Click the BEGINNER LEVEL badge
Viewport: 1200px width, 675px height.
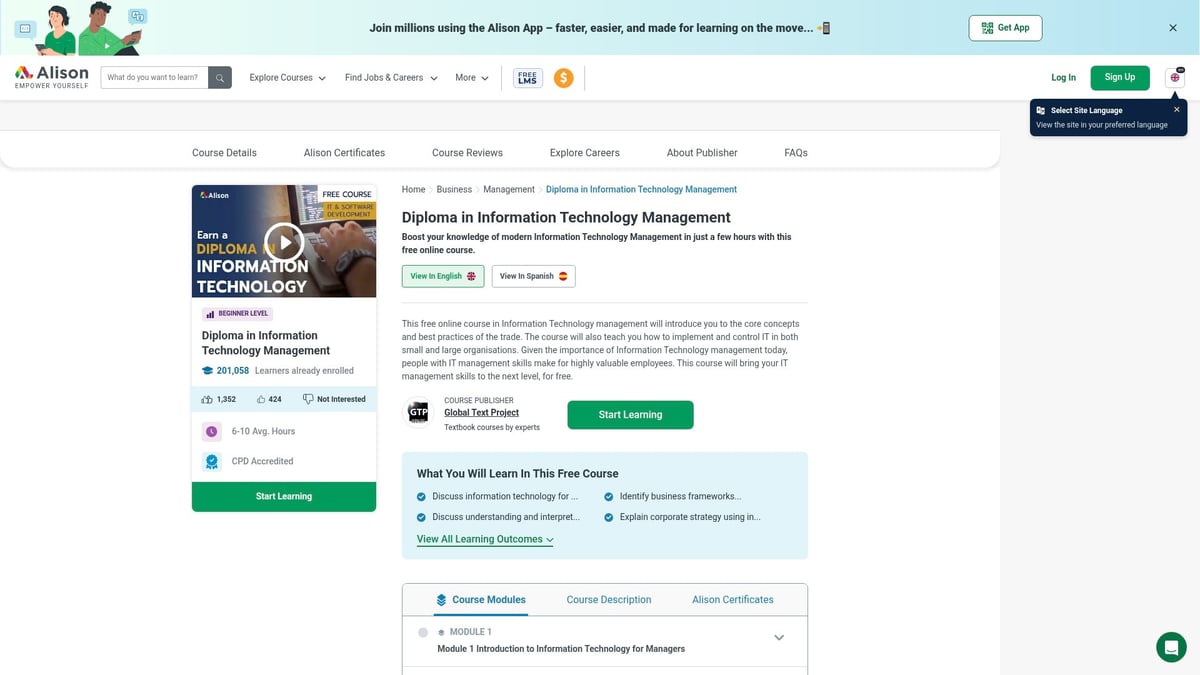point(237,313)
